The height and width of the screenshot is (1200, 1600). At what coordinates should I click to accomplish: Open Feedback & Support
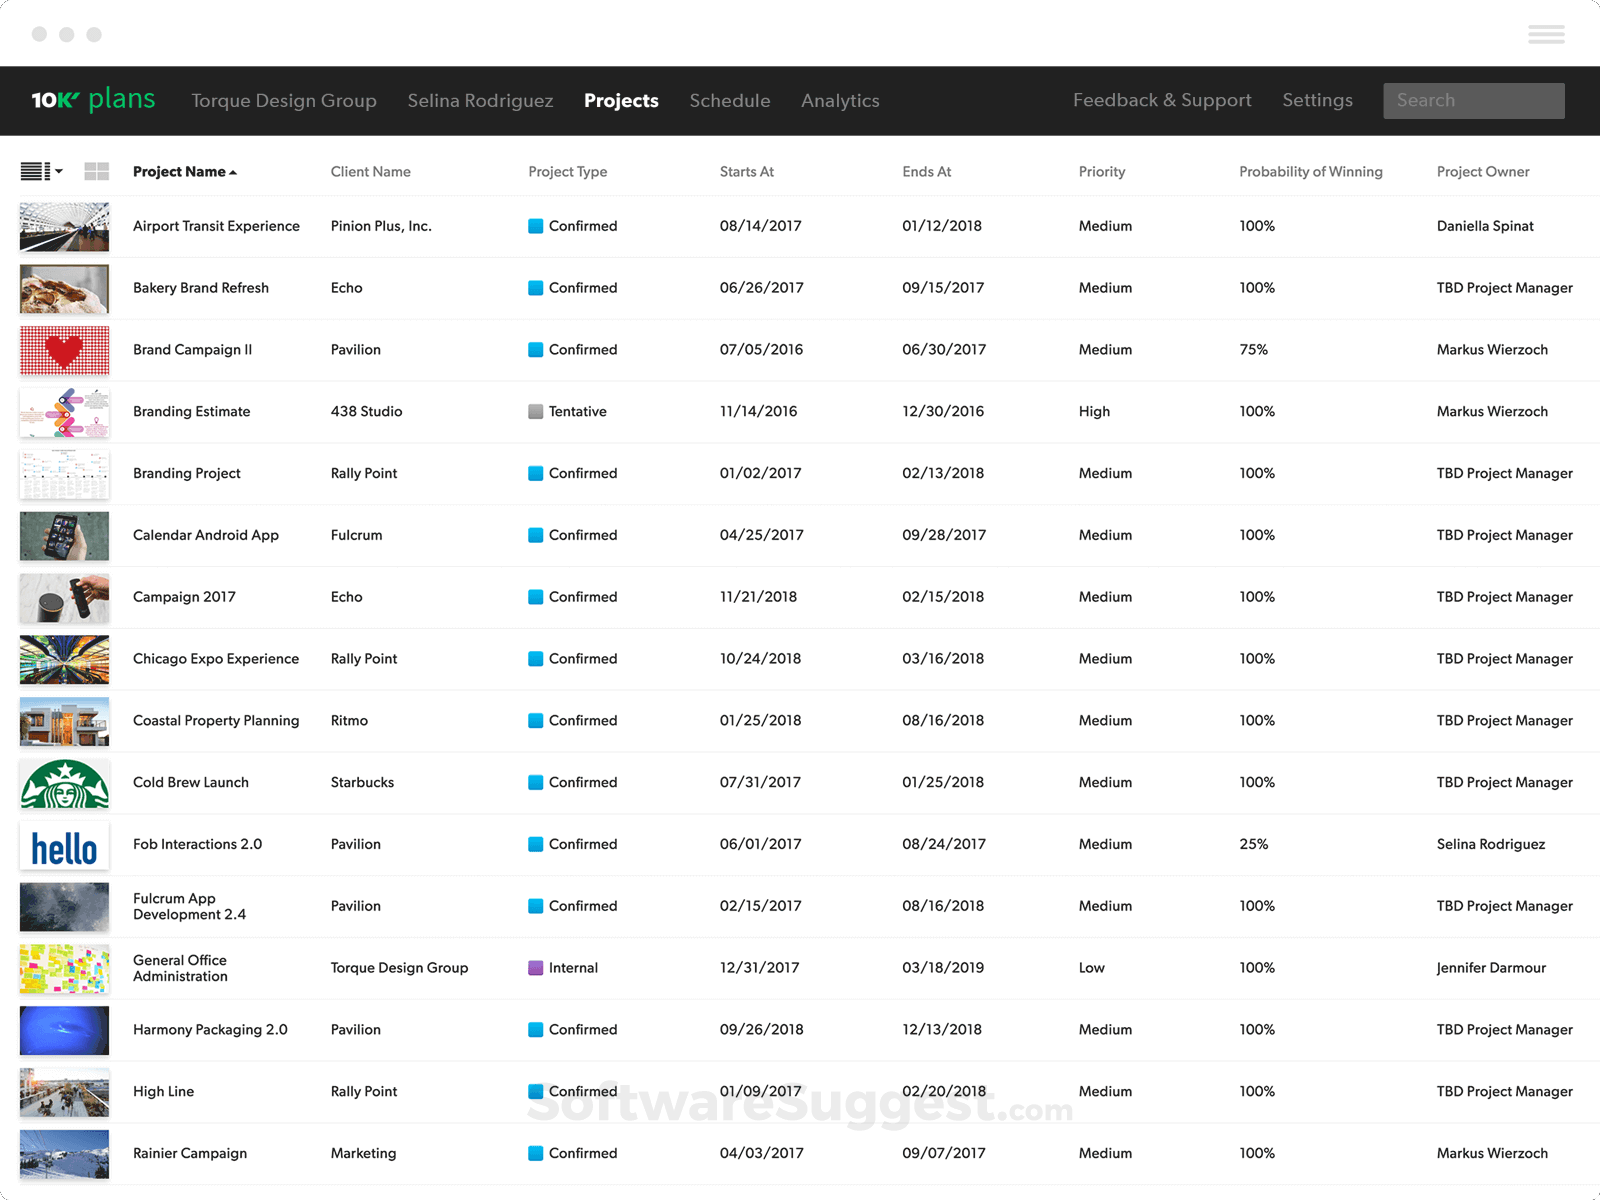[1162, 100]
